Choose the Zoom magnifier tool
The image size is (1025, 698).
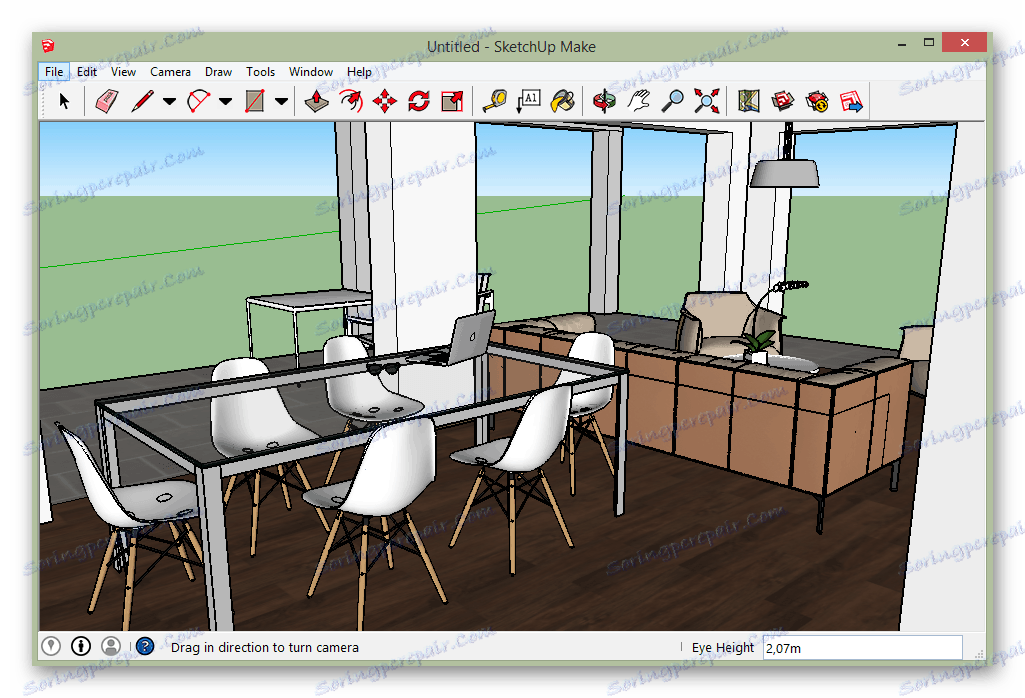click(x=672, y=101)
